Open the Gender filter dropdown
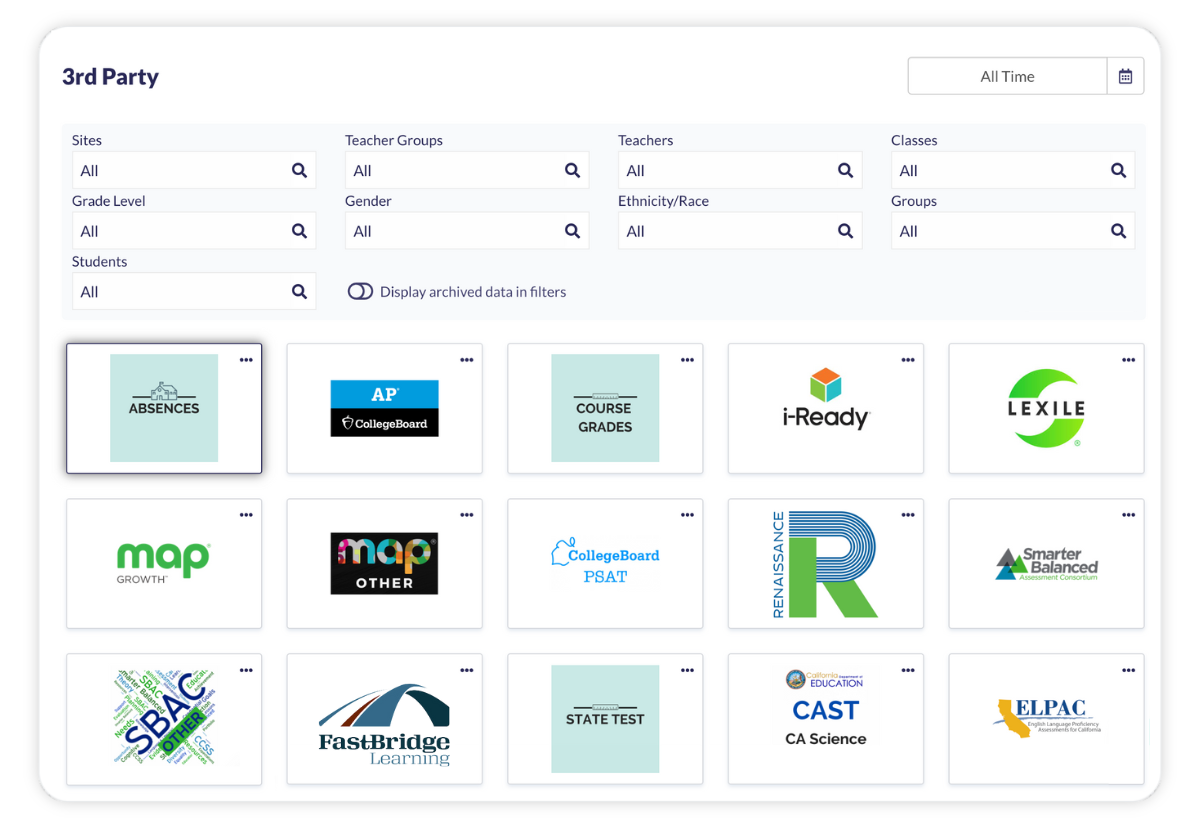Screen dimensions: 1200x828 tap(467, 231)
